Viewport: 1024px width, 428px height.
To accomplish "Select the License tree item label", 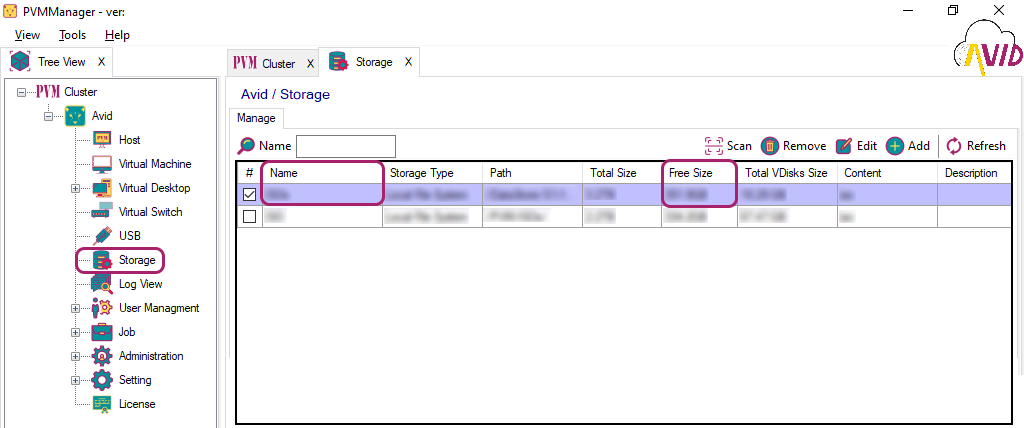I will point(137,404).
